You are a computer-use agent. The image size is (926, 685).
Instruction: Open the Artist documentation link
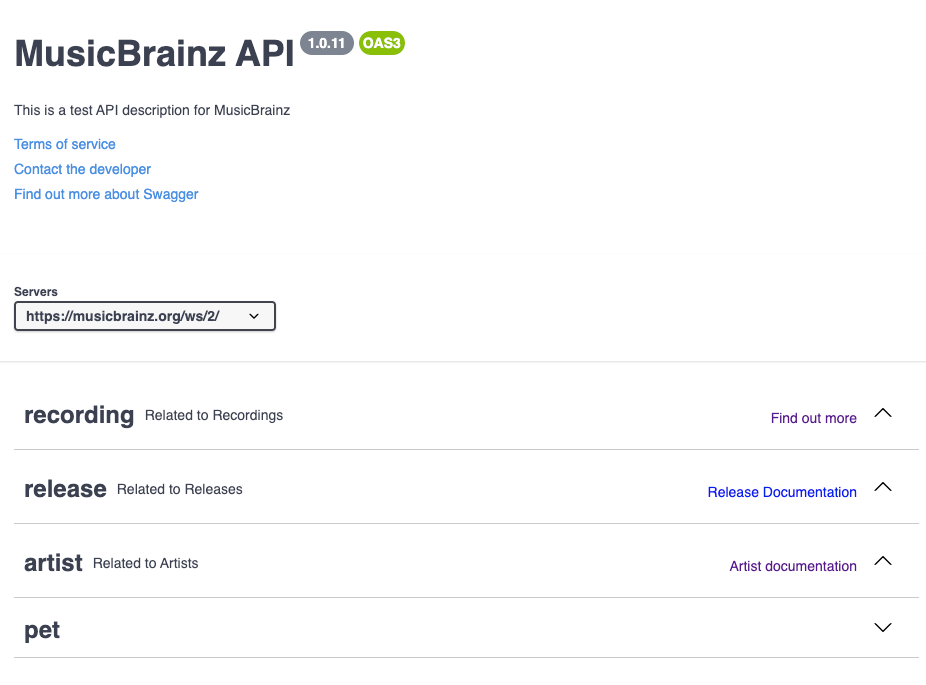pos(793,566)
